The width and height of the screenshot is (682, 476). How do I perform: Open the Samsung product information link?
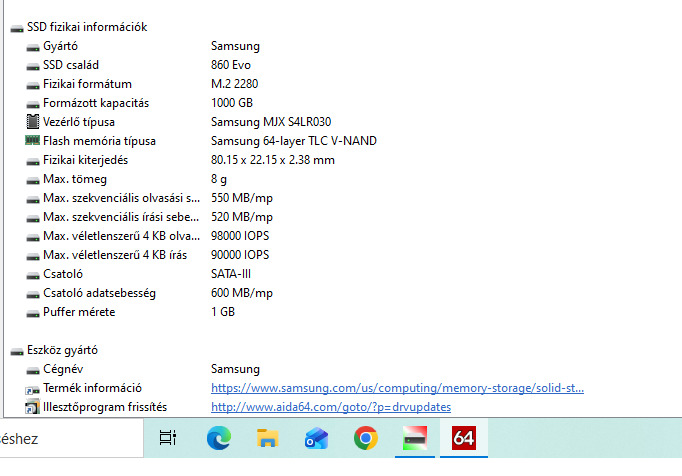tap(397, 388)
